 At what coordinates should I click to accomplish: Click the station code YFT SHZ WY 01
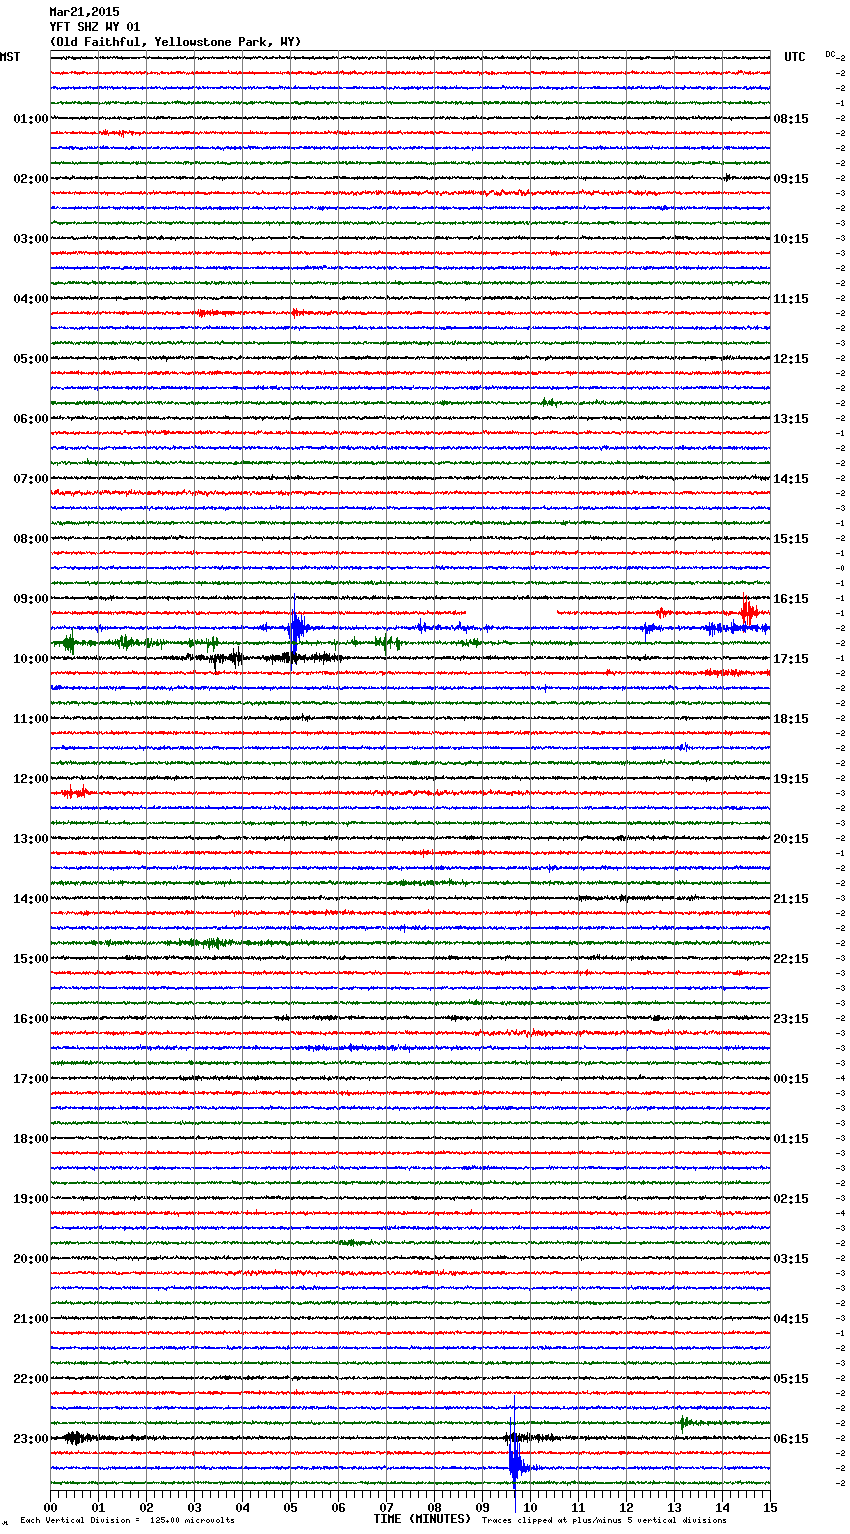pyautogui.click(x=95, y=27)
